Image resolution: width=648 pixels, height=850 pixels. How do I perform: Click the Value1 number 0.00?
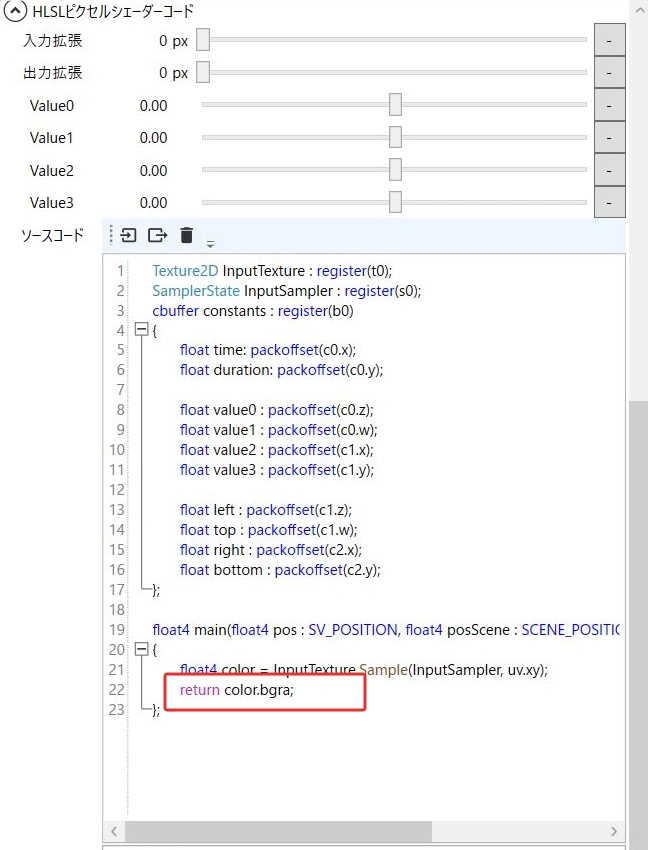pyautogui.click(x=153, y=138)
